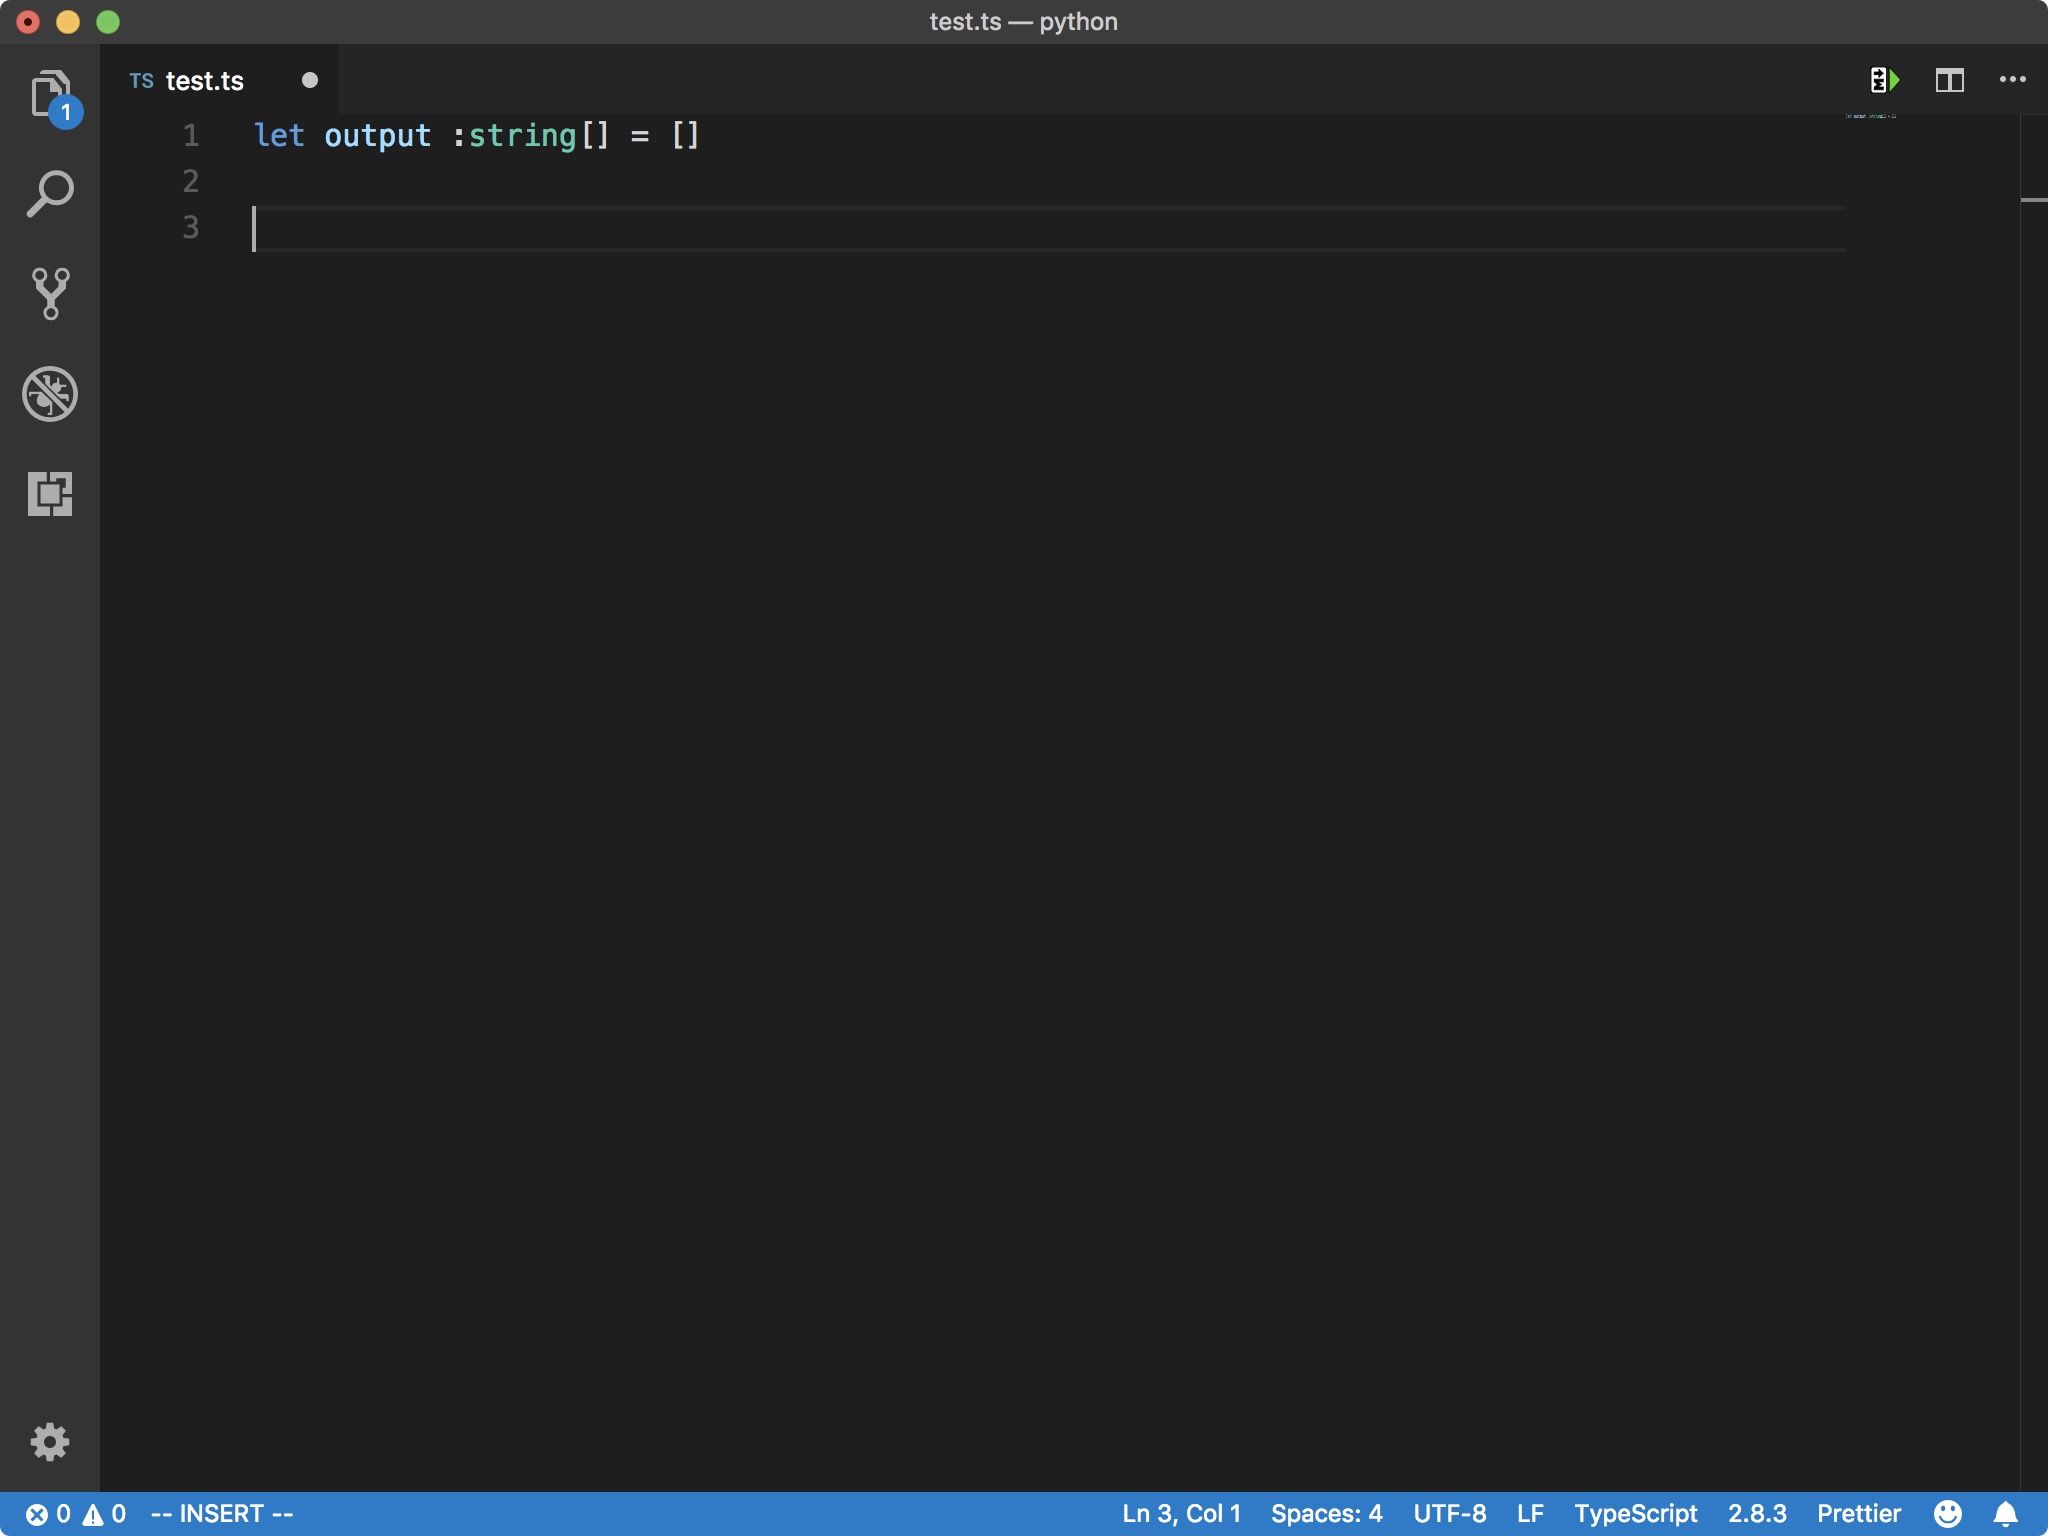Screen dimensions: 2048x1536
Task: Click the Prettier status bar item
Action: click(1860, 1513)
